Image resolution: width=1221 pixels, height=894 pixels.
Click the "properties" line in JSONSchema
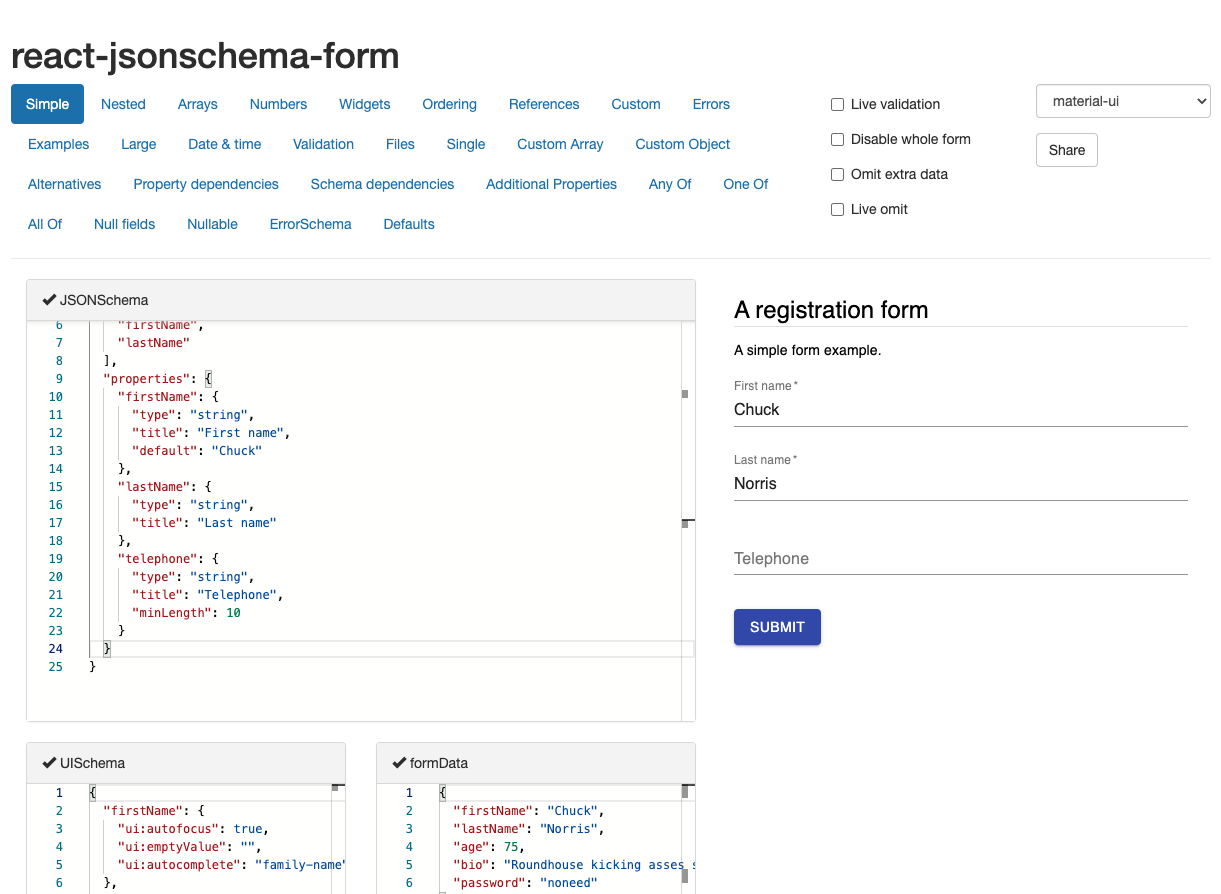pos(158,379)
